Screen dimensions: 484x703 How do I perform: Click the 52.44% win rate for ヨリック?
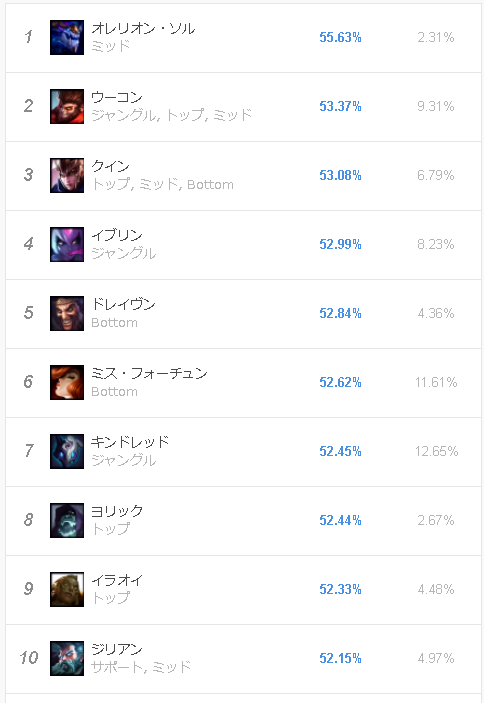tap(340, 521)
